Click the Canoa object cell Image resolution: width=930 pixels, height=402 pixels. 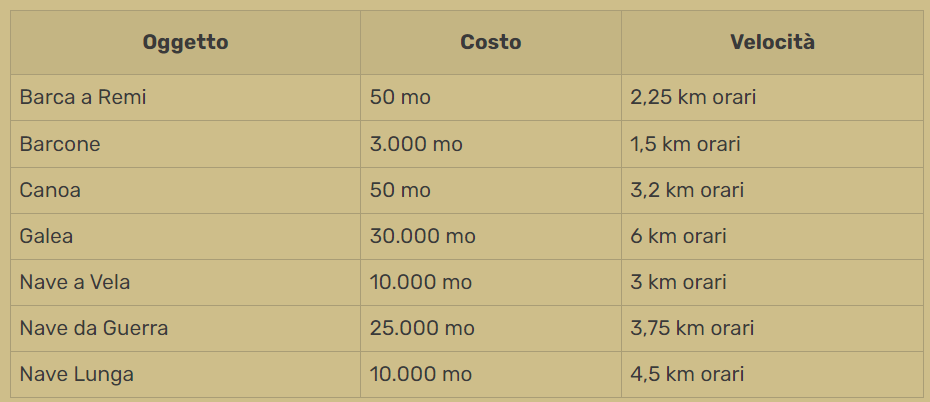coord(50,190)
